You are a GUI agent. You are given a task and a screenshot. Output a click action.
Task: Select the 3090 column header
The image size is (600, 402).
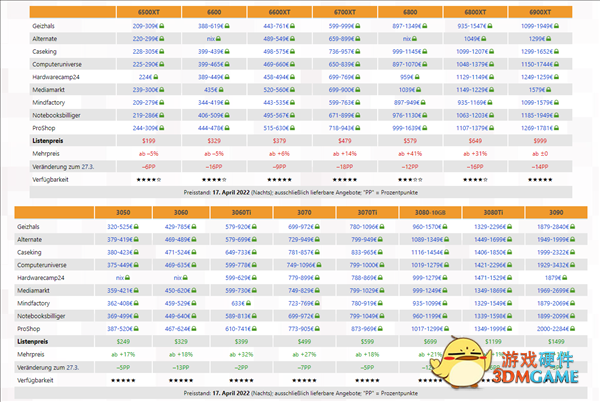(556, 212)
